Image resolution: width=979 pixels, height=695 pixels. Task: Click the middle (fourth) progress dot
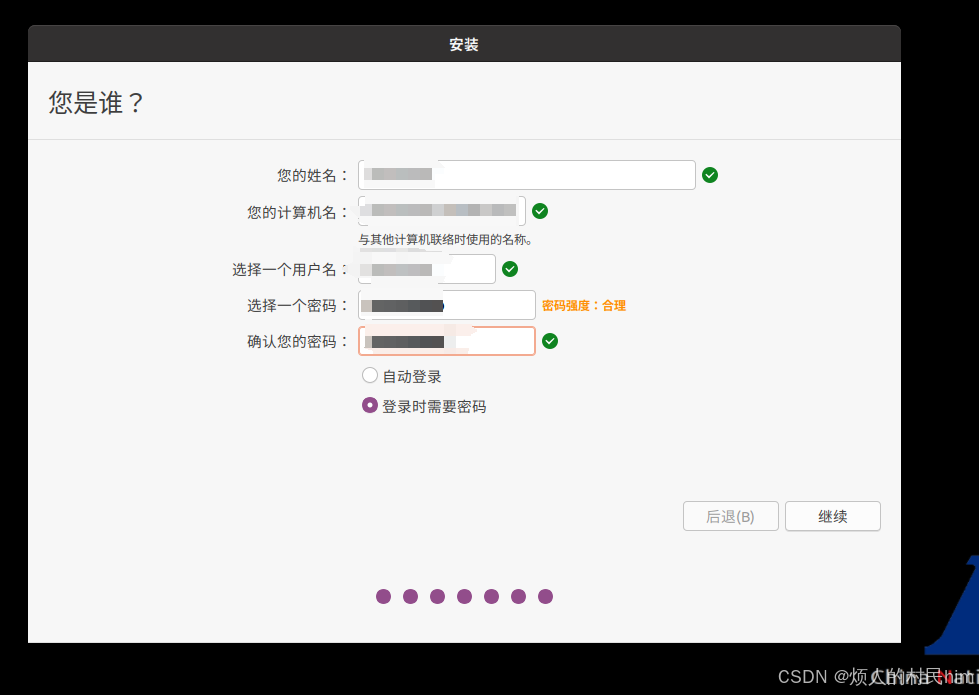point(464,597)
